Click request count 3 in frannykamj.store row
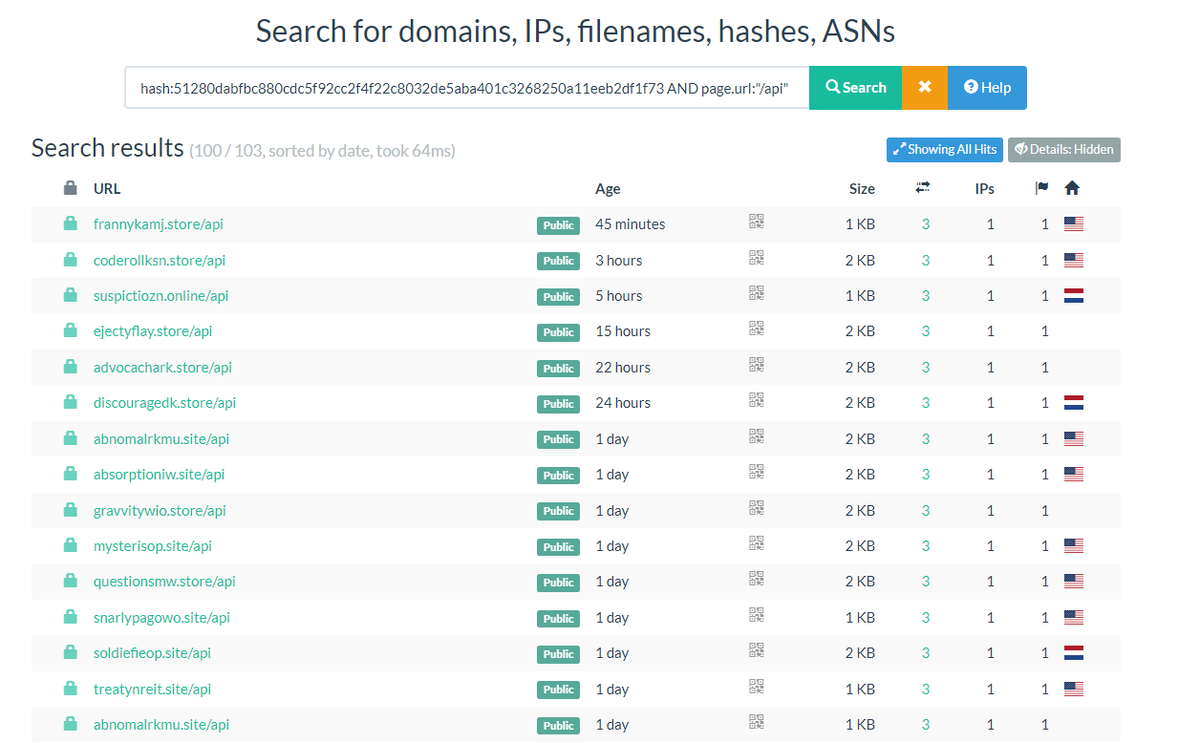Image resolution: width=1200 pixels, height=743 pixels. tap(926, 224)
